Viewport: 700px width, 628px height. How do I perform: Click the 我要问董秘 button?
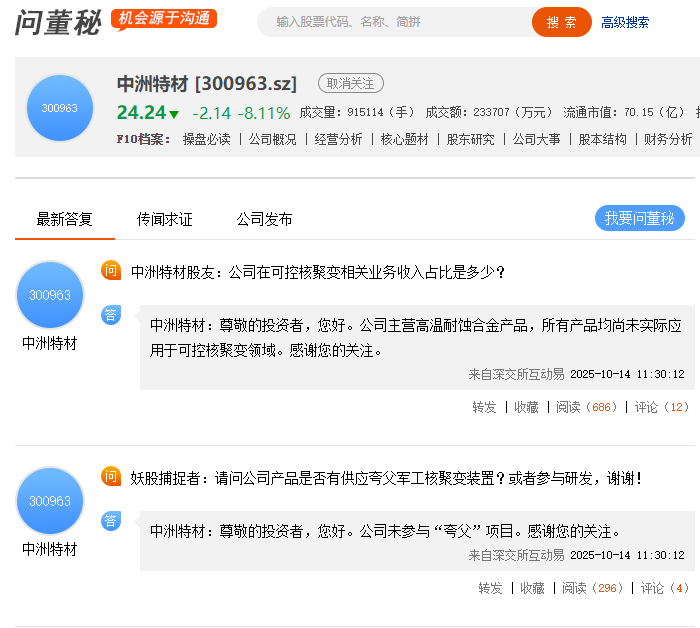click(639, 218)
